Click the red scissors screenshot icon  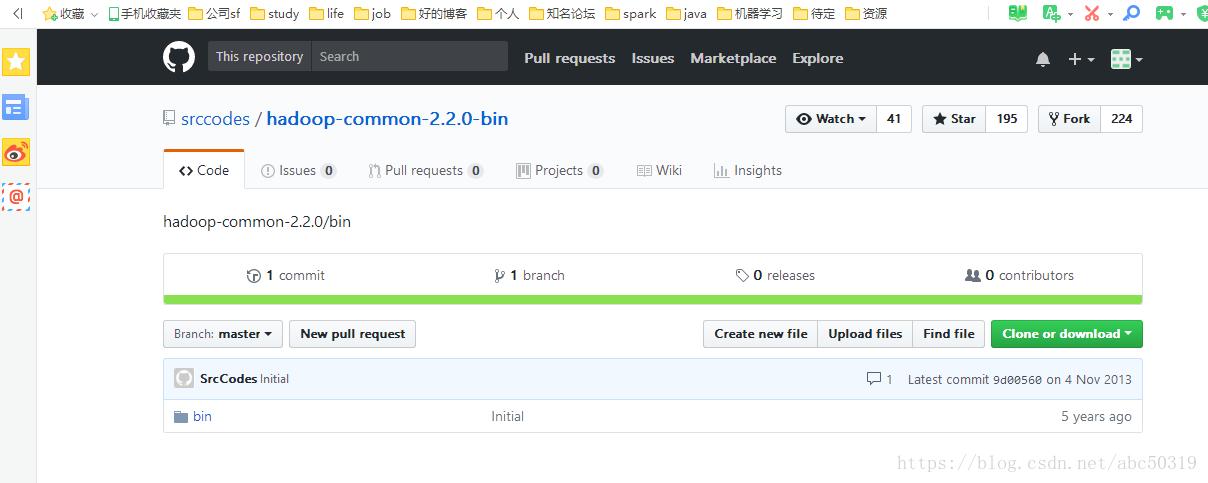[x=1091, y=13]
